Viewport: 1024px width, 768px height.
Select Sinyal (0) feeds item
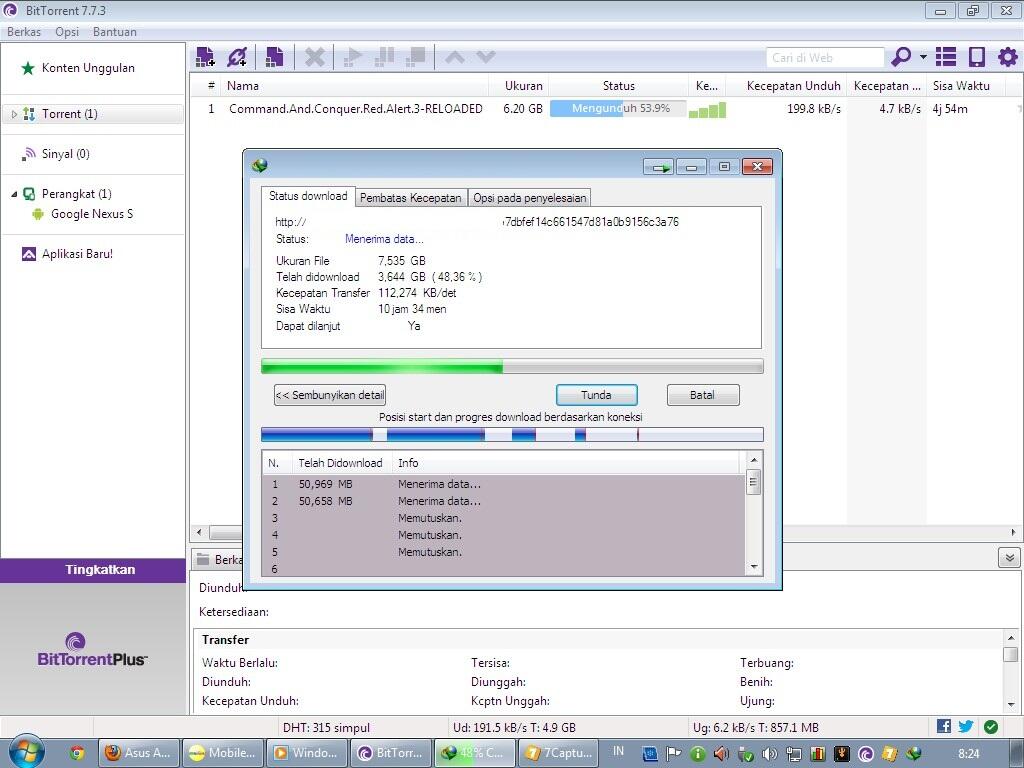click(x=65, y=154)
